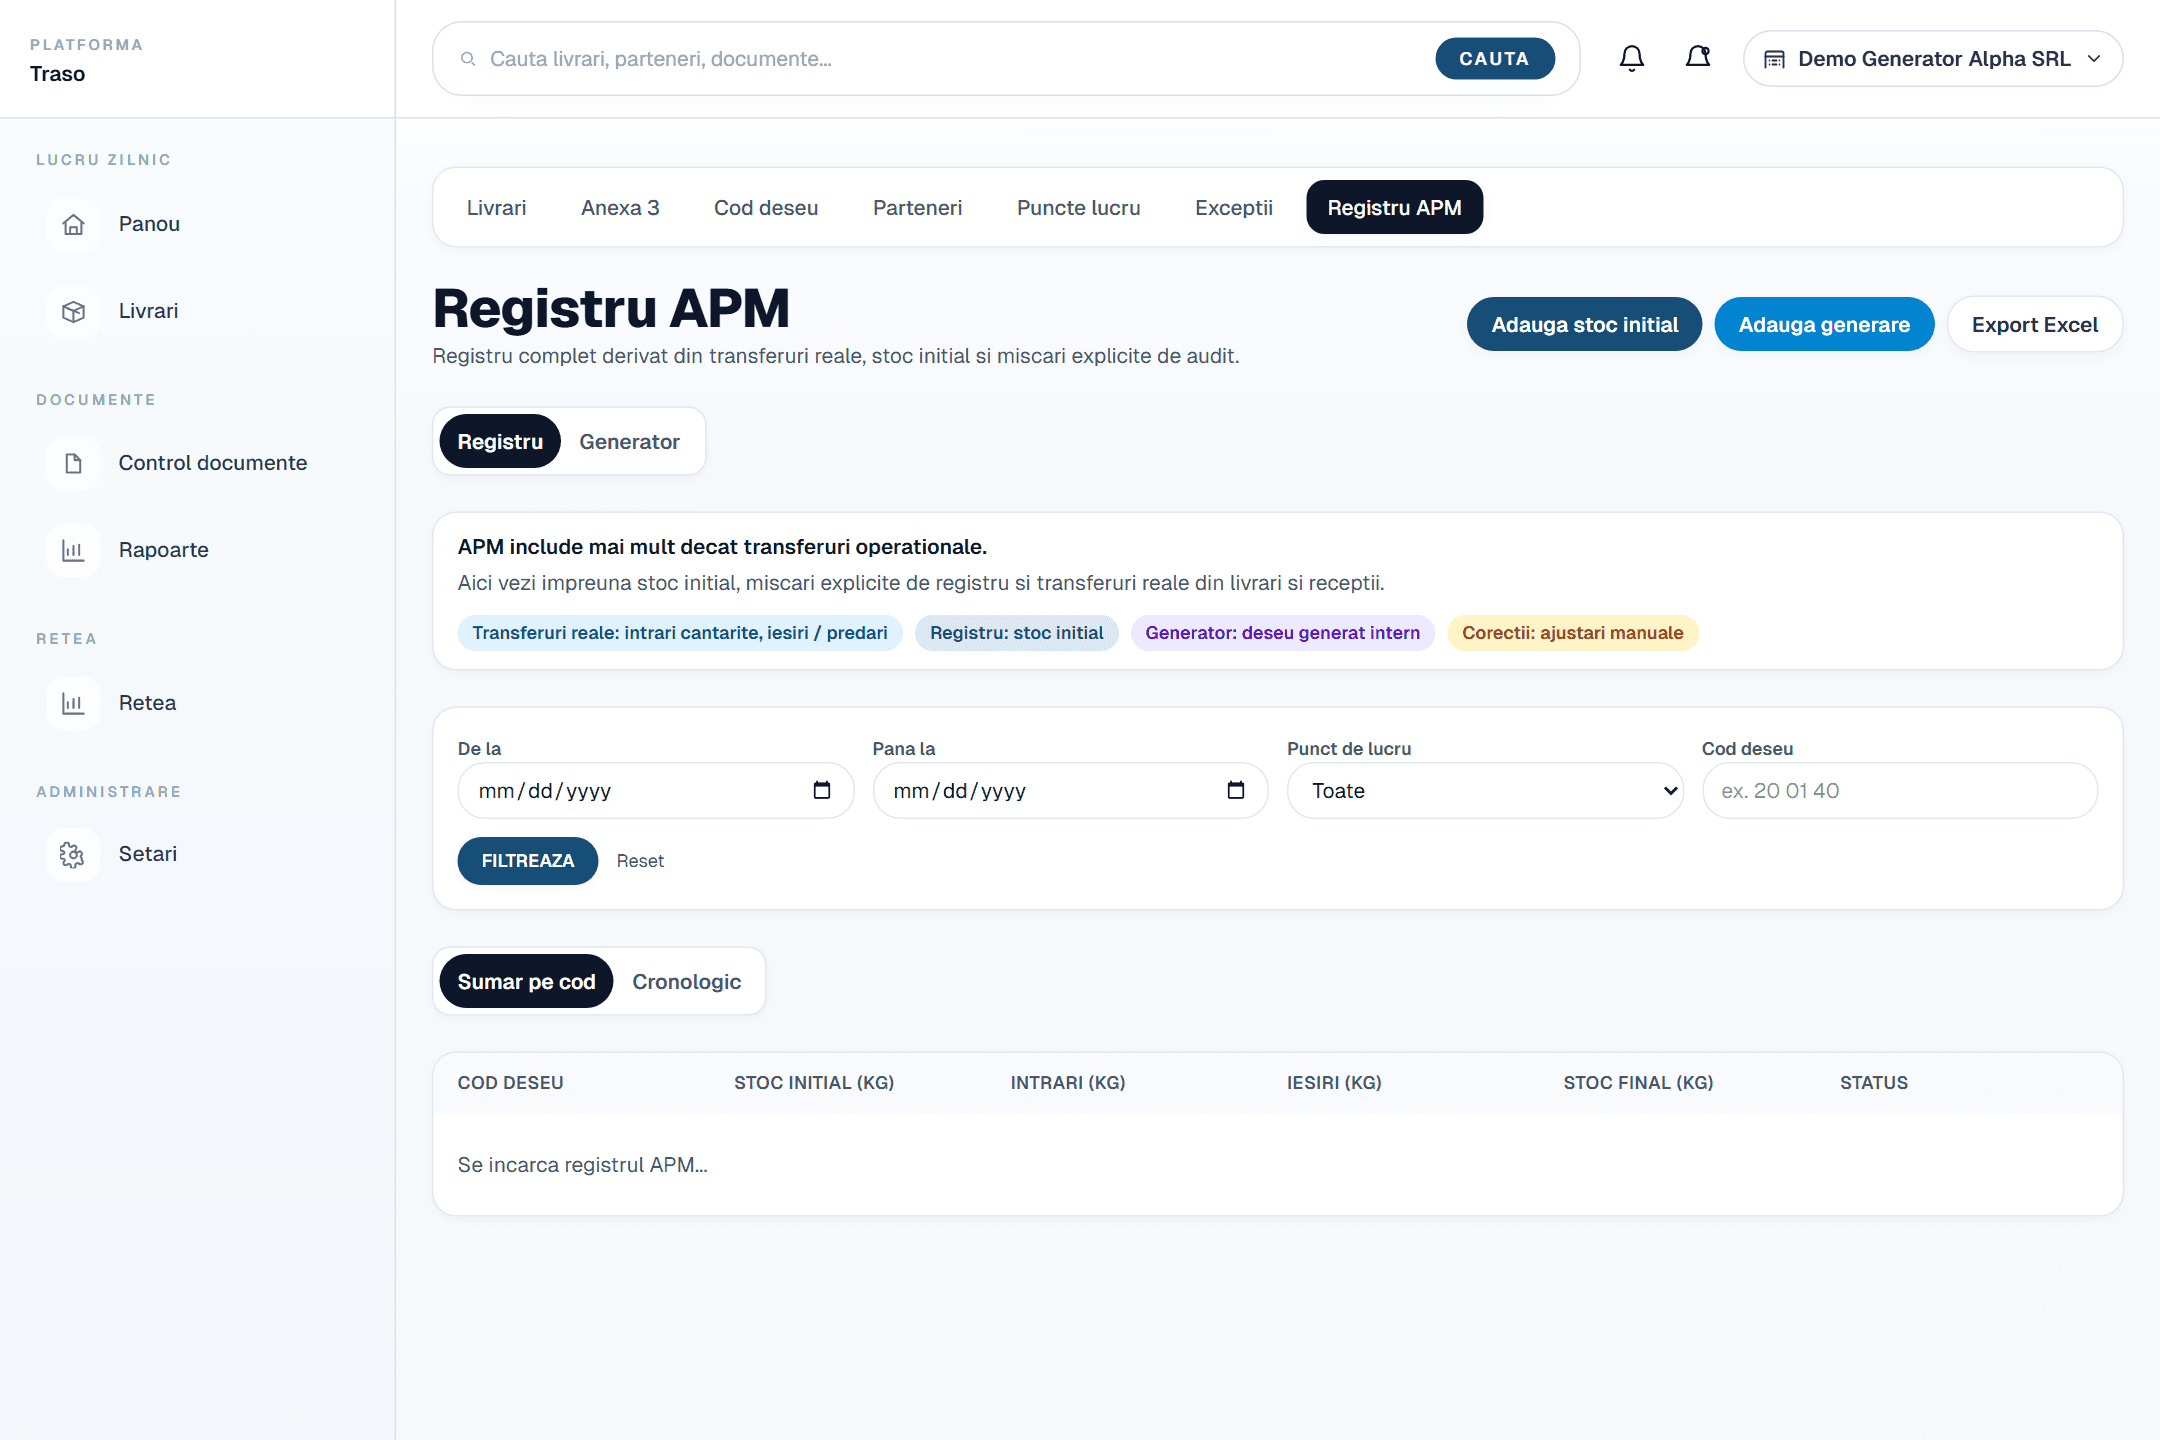Click the Rapoarte chart icon
Image resolution: width=2160 pixels, height=1440 pixels.
coord(73,550)
